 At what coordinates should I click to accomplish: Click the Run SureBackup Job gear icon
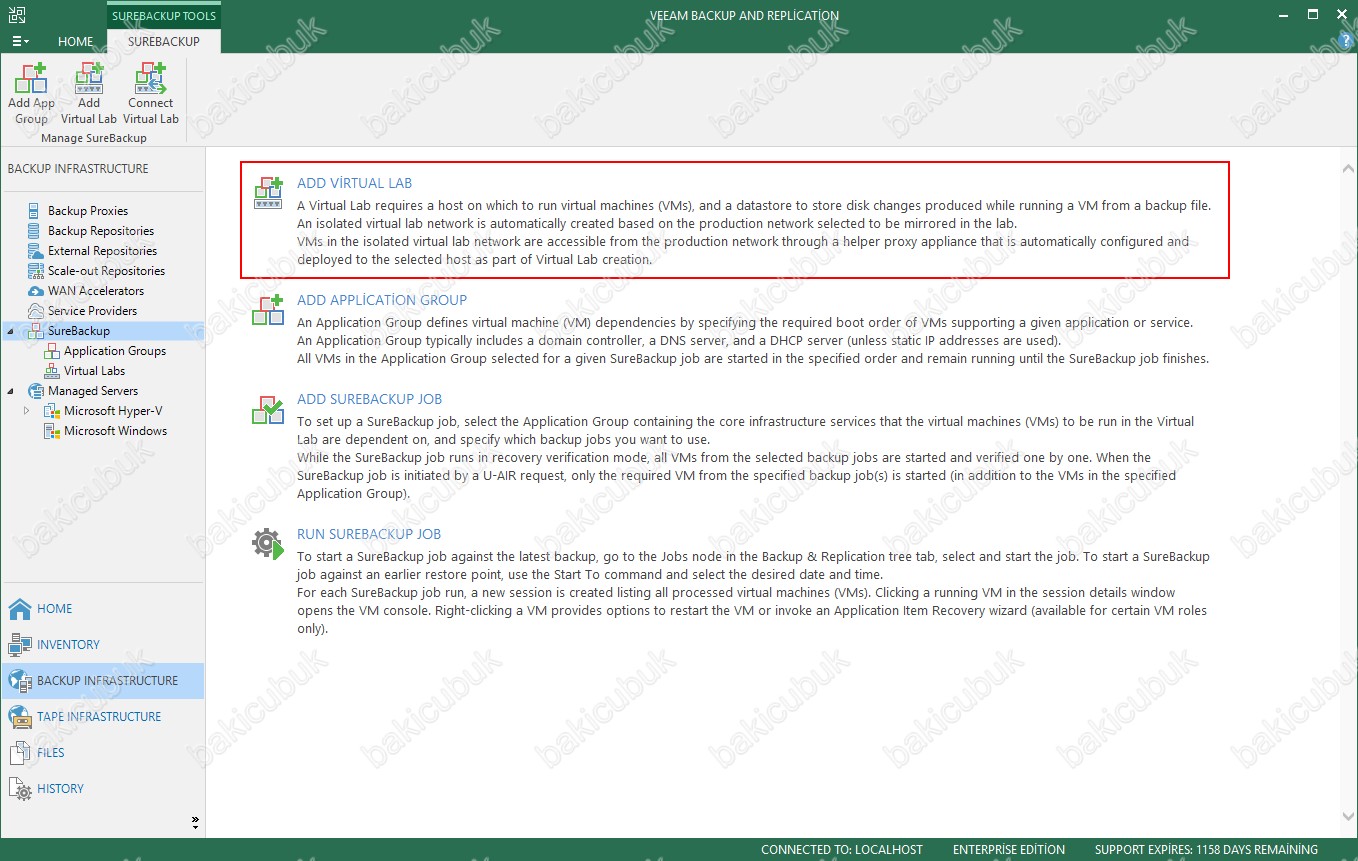[268, 544]
